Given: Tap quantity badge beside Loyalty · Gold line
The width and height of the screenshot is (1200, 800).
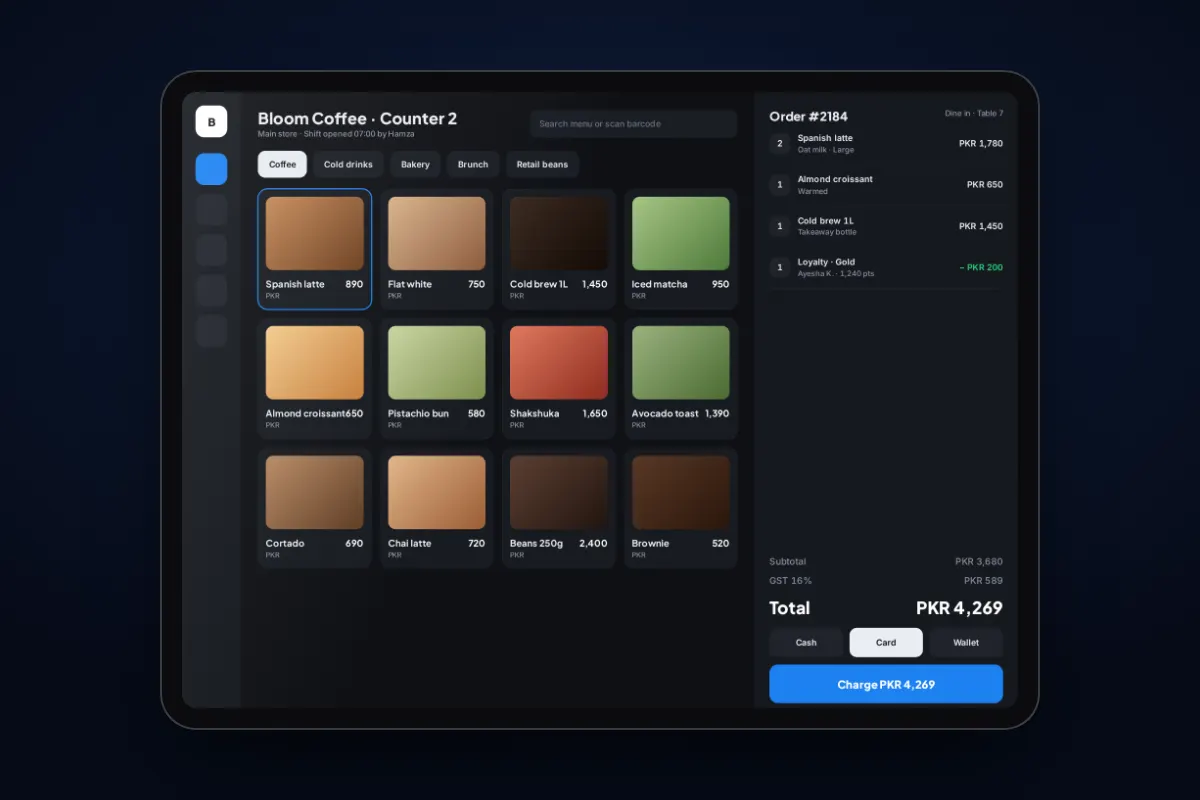Looking at the screenshot, I should 780,267.
